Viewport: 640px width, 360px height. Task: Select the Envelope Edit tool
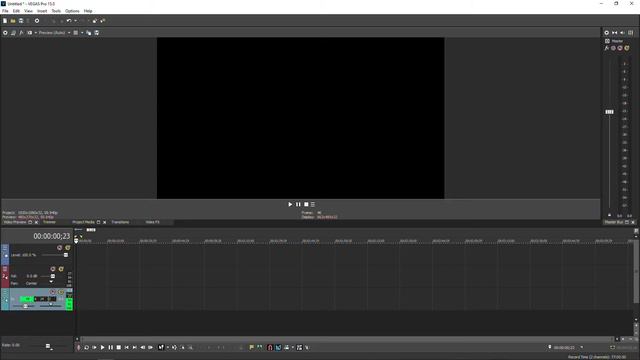pos(174,347)
